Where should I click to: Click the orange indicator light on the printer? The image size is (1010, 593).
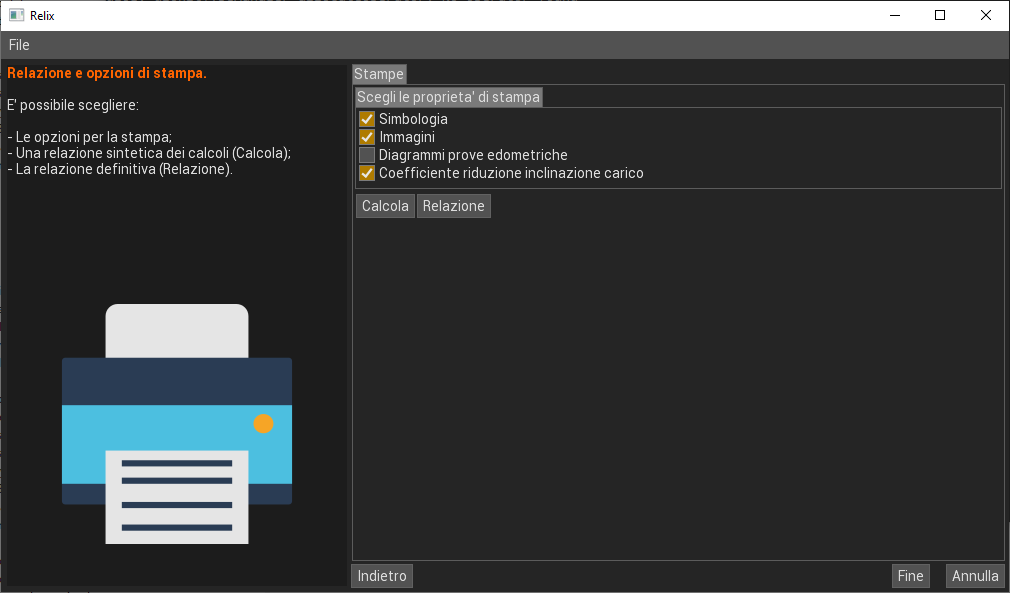(x=263, y=423)
